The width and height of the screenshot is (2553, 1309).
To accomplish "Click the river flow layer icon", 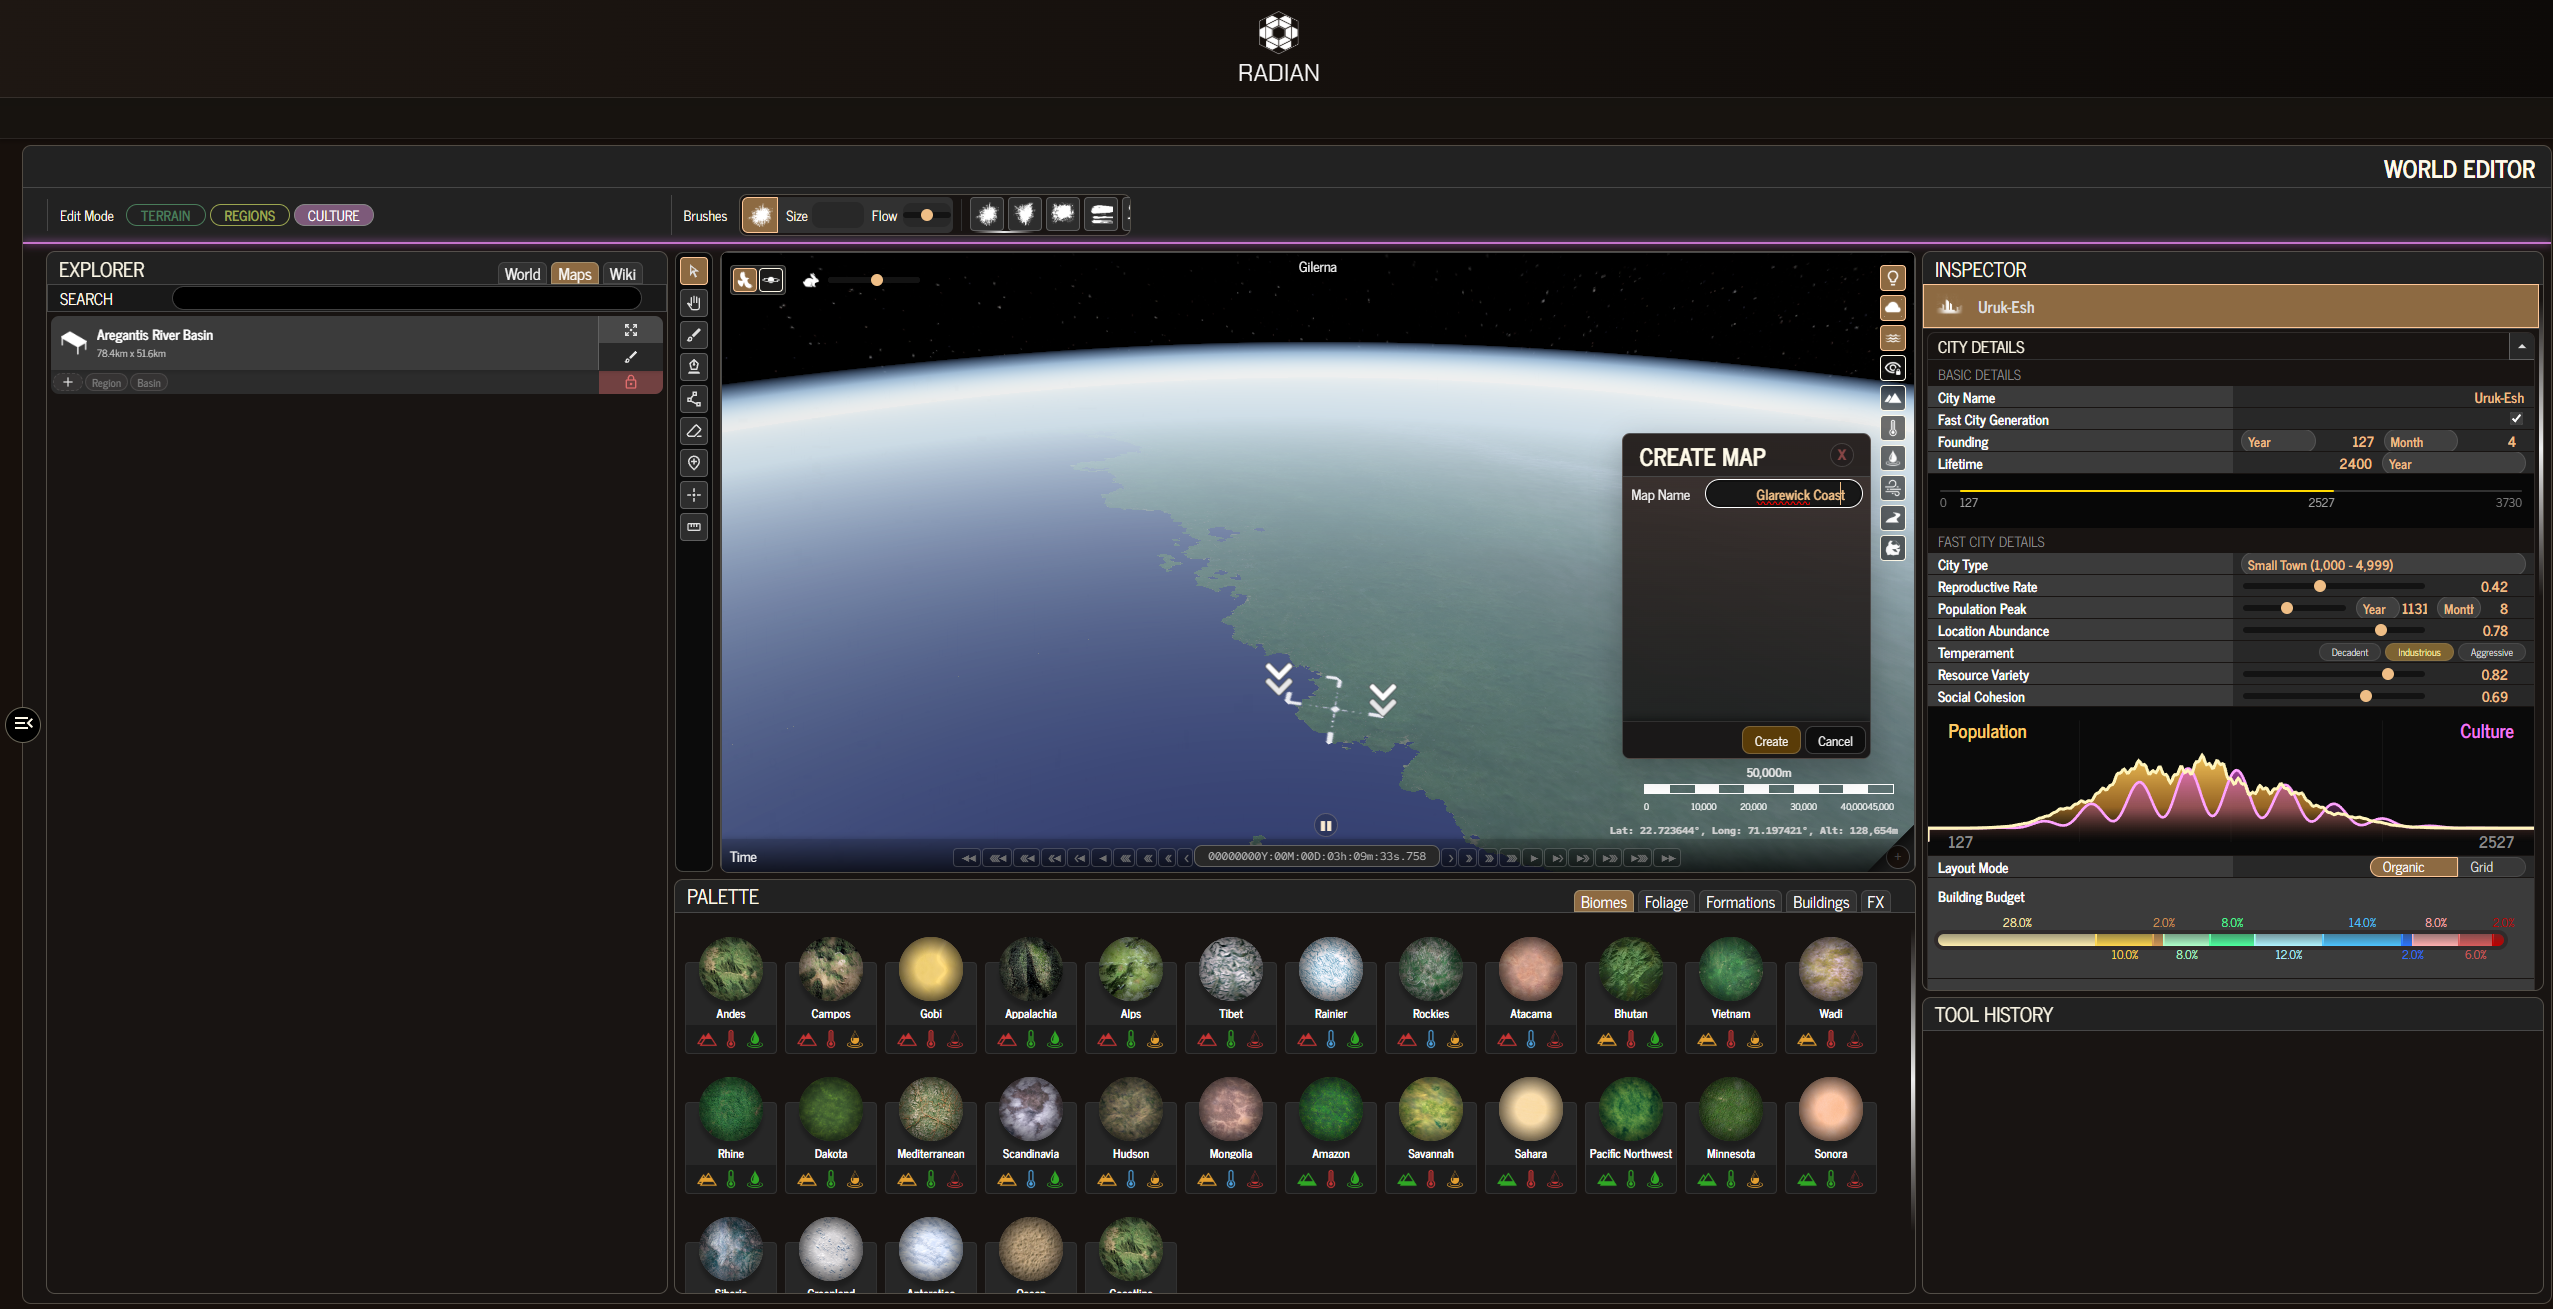I will (1893, 518).
